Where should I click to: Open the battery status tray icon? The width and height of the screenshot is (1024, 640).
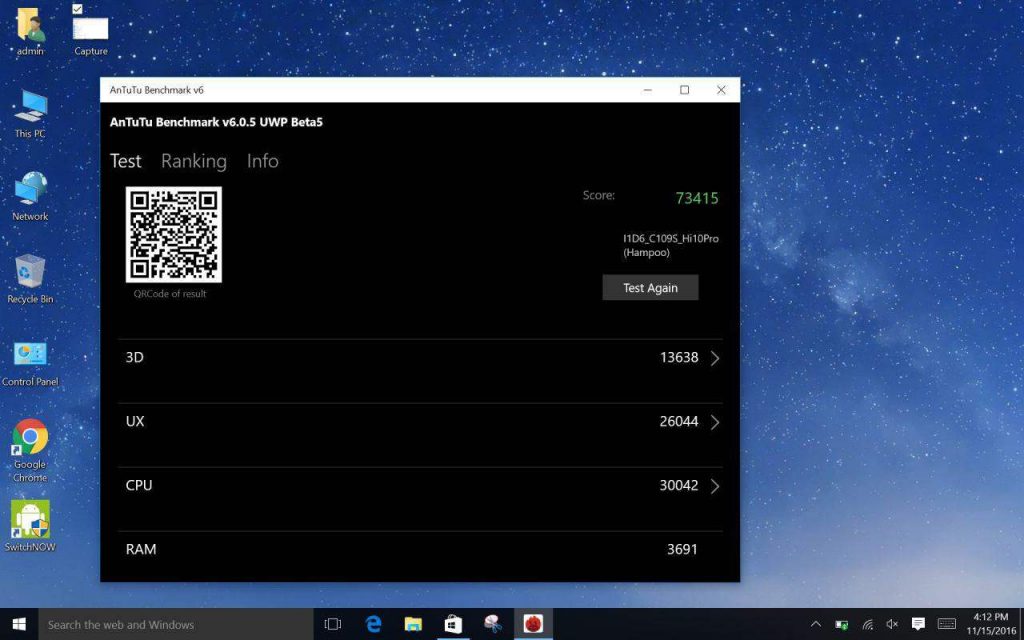(x=842, y=624)
